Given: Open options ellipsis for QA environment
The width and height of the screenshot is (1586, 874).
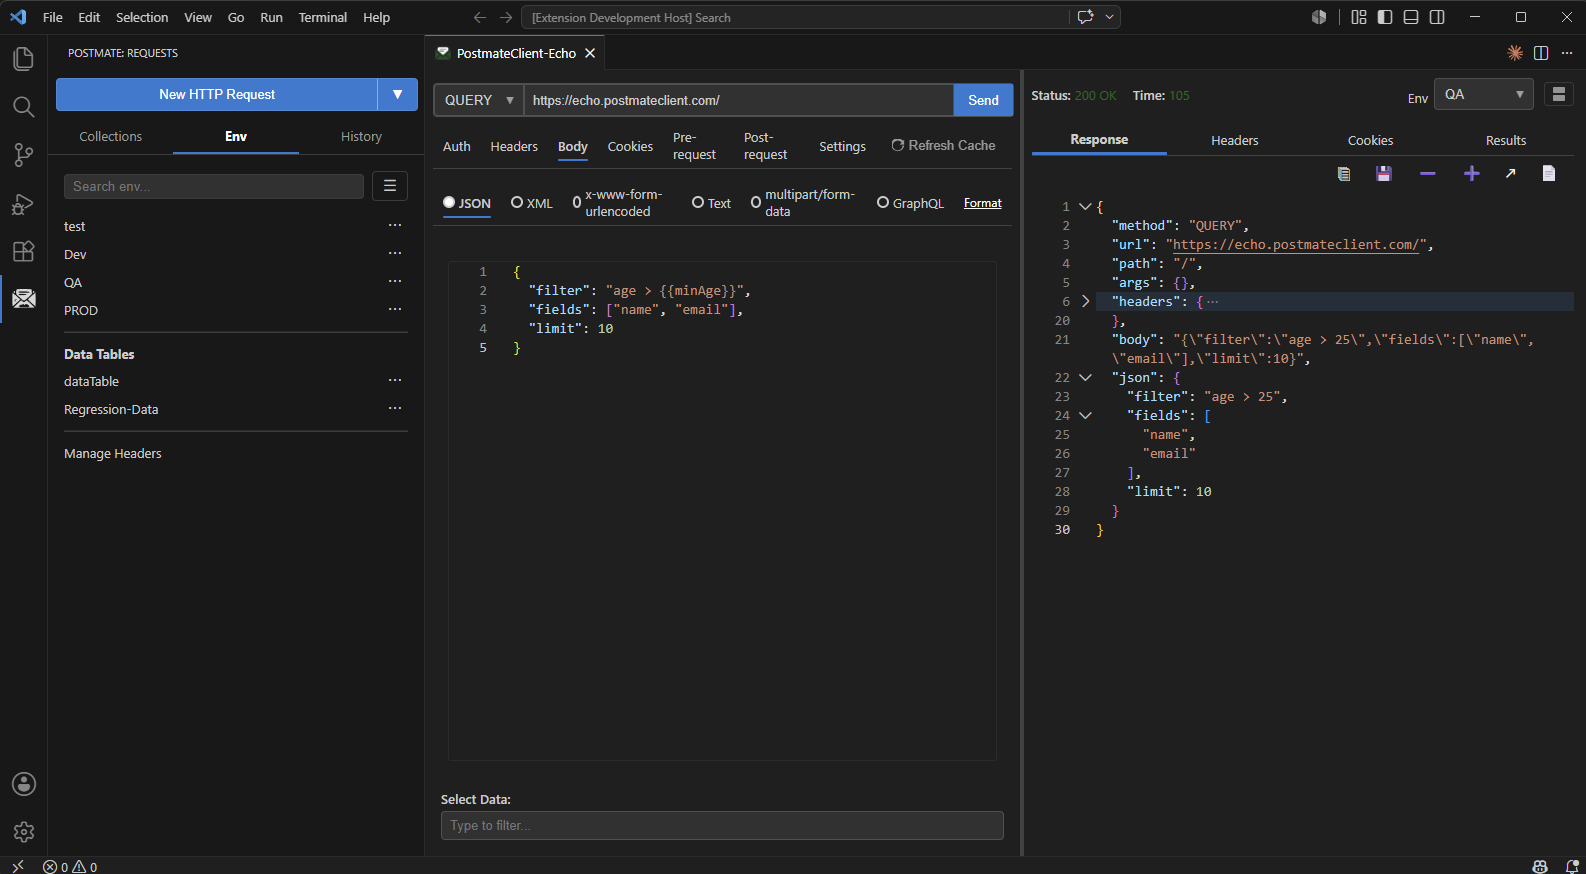Looking at the screenshot, I should tap(395, 281).
